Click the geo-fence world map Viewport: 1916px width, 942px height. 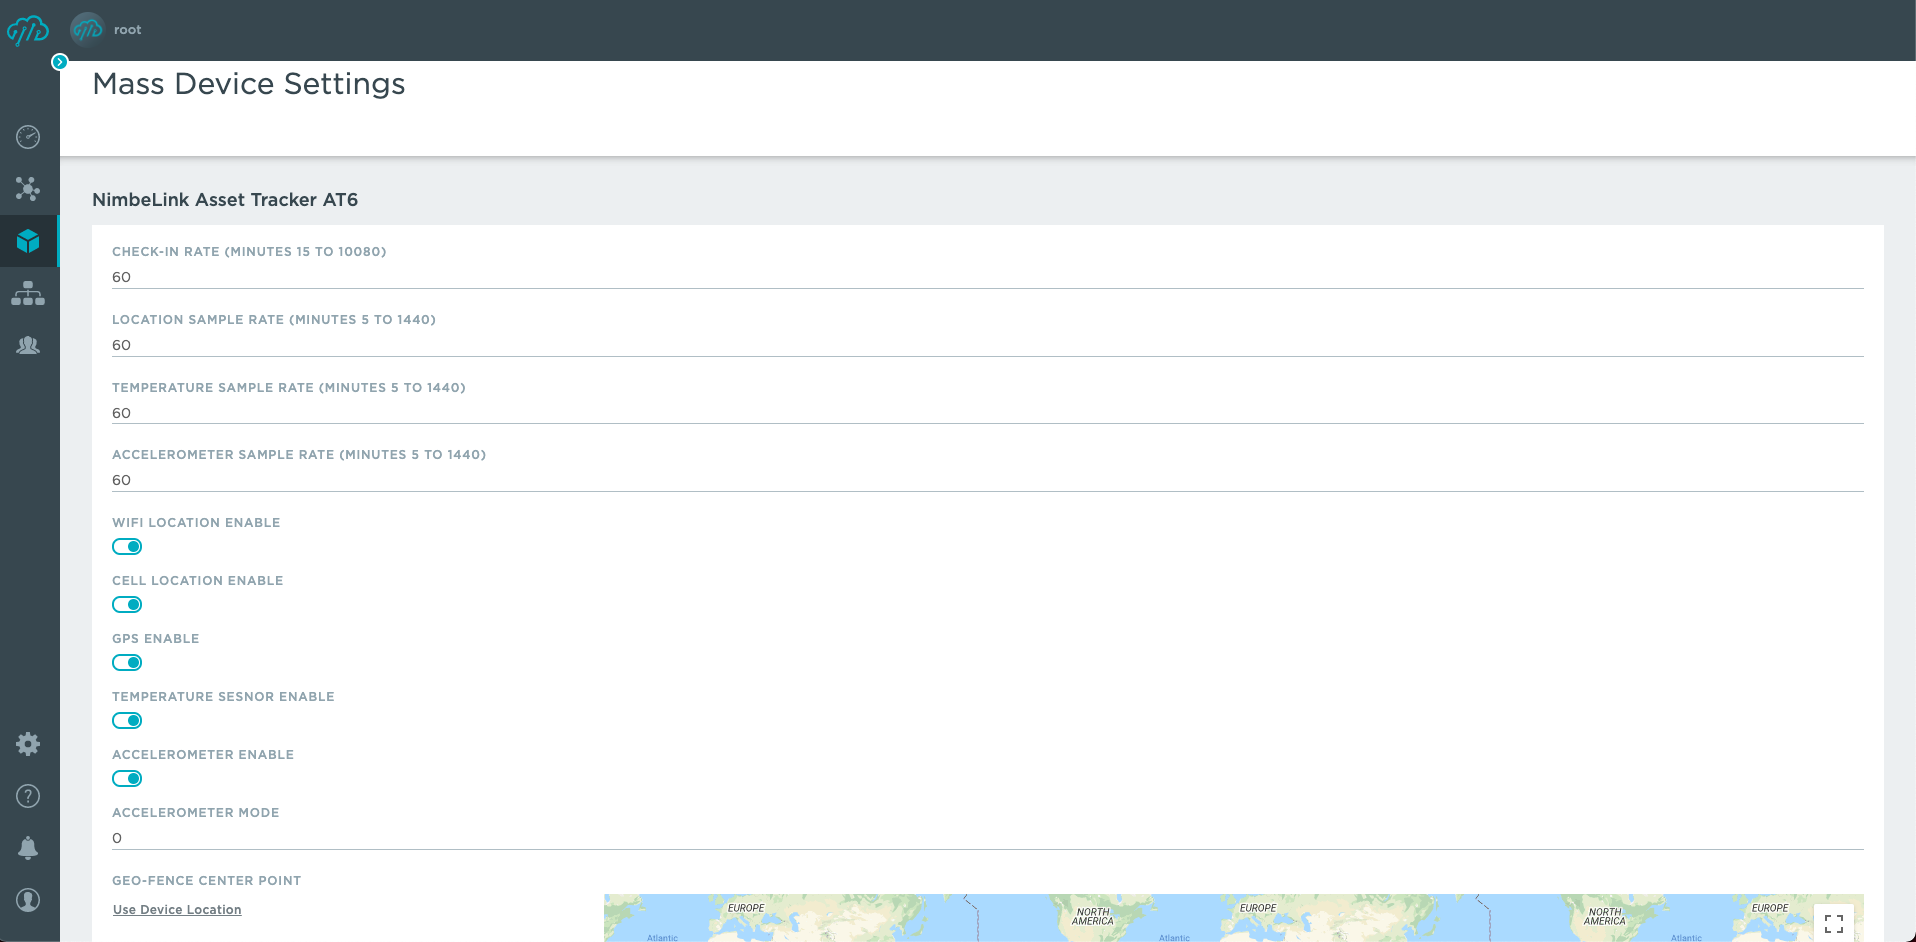pyautogui.click(x=1233, y=918)
